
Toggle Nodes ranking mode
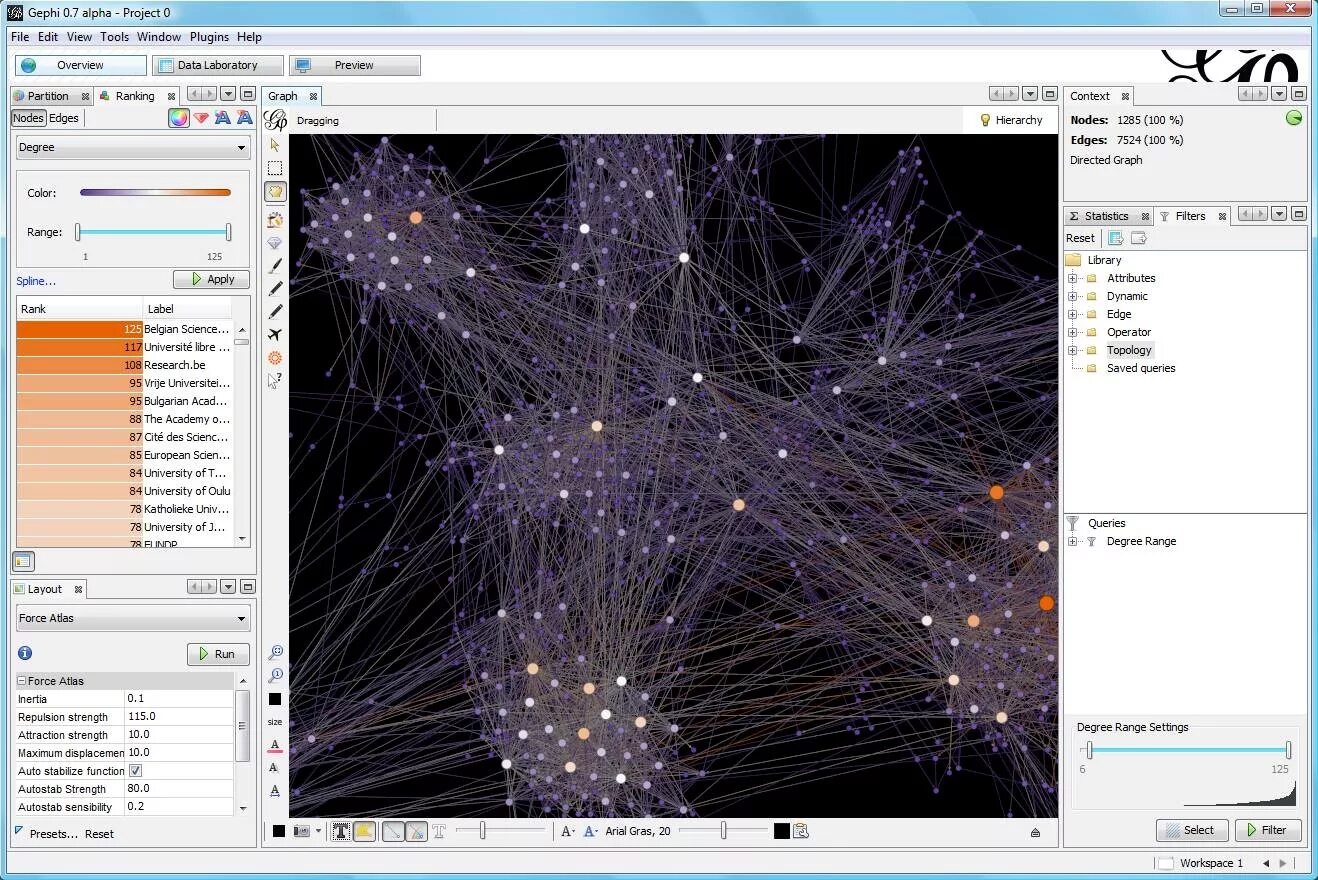[28, 118]
